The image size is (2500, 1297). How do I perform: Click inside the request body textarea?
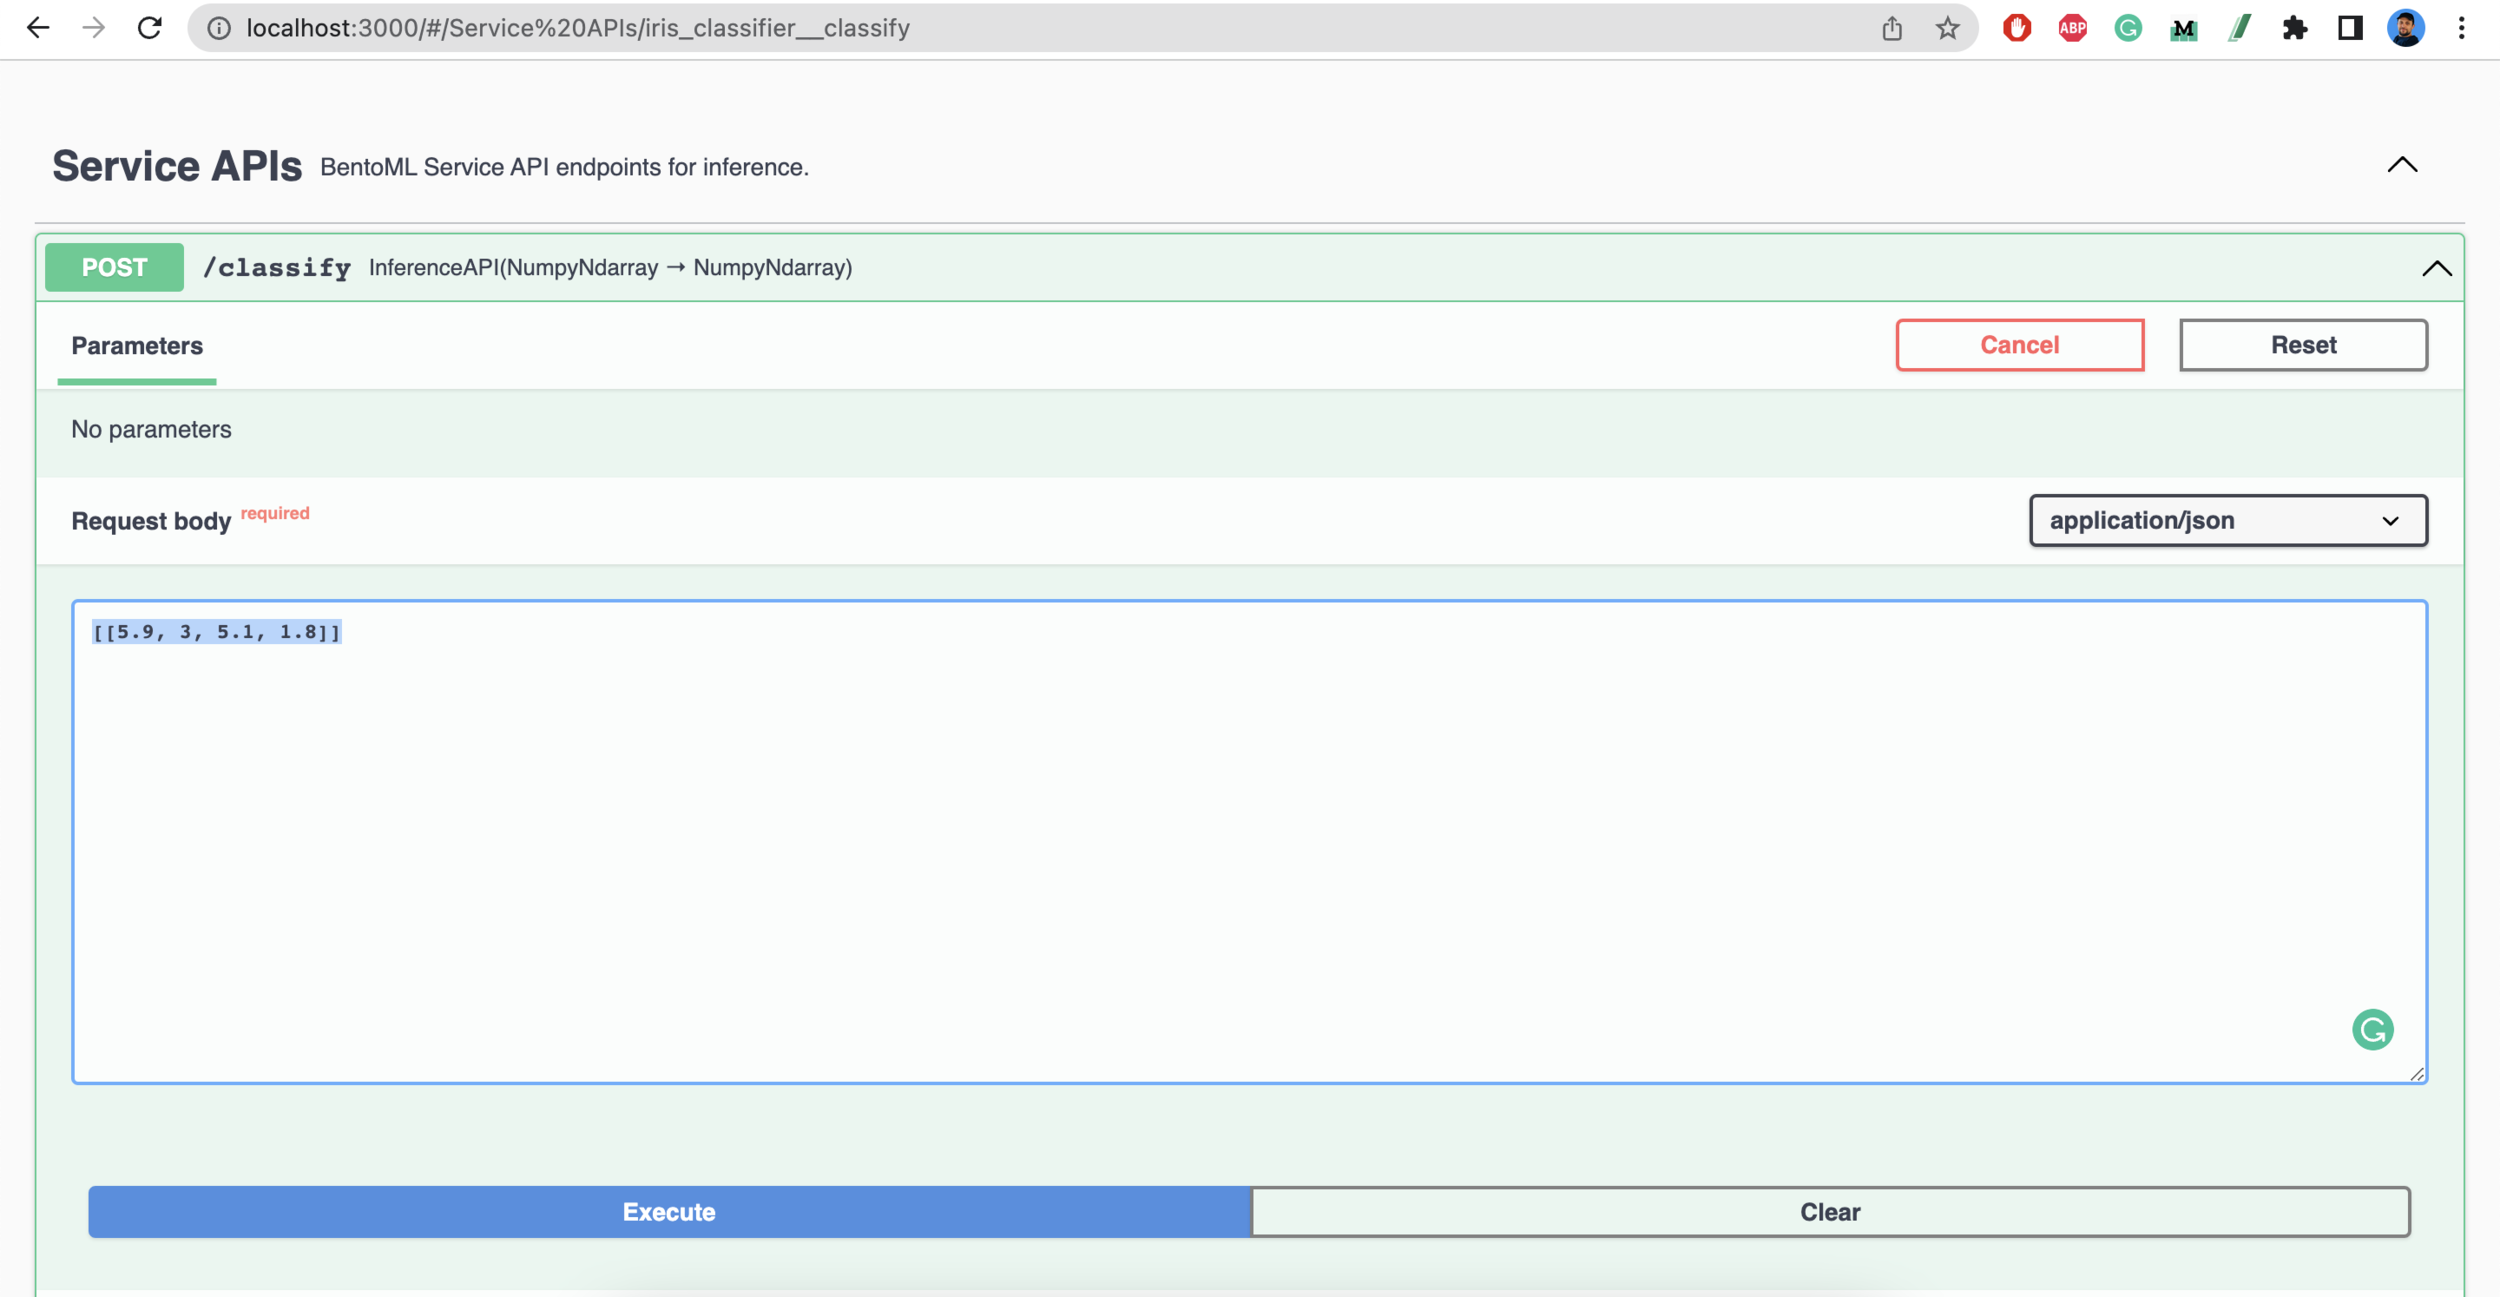click(x=1248, y=840)
